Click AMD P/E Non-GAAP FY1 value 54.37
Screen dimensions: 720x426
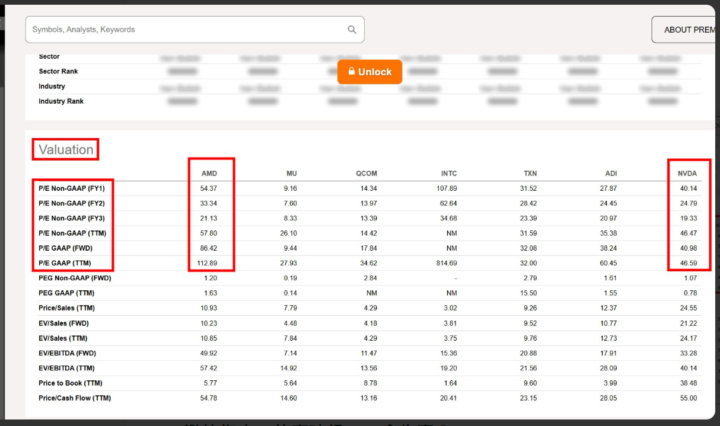click(x=208, y=188)
